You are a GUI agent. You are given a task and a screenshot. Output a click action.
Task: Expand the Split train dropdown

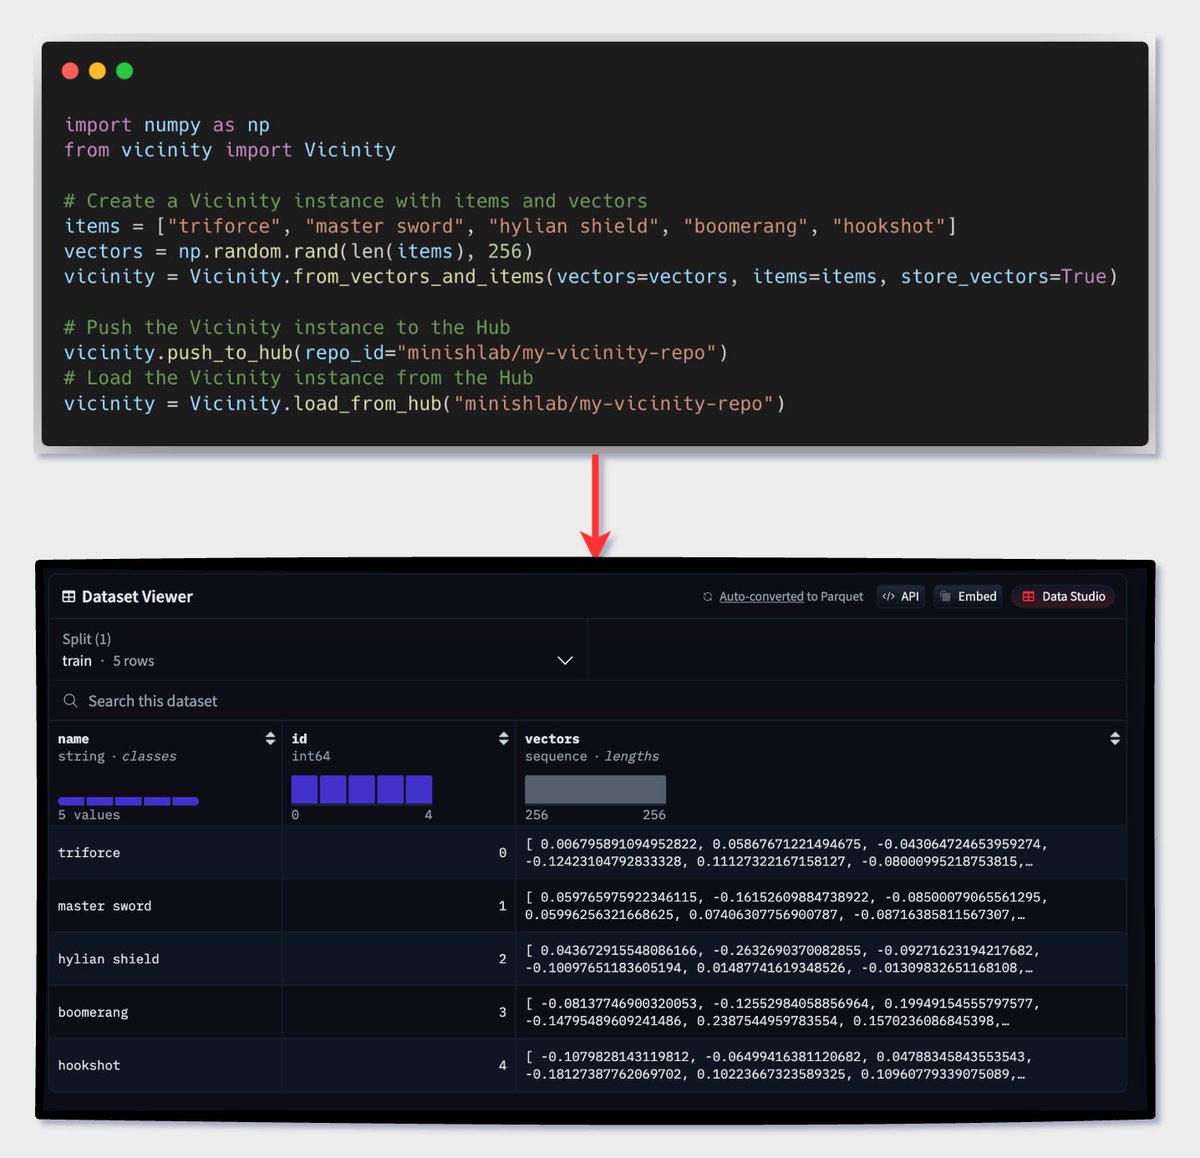(318, 650)
